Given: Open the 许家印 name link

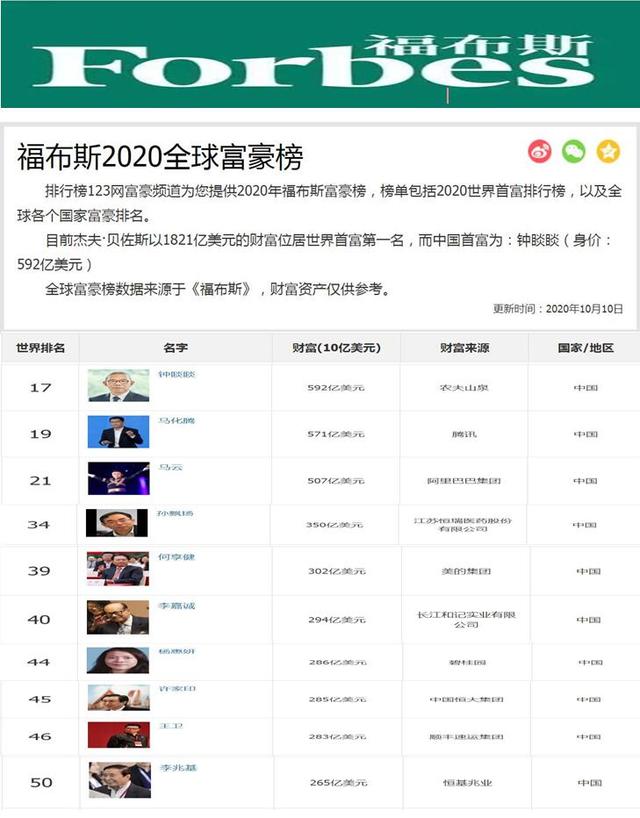Looking at the screenshot, I should [177, 689].
